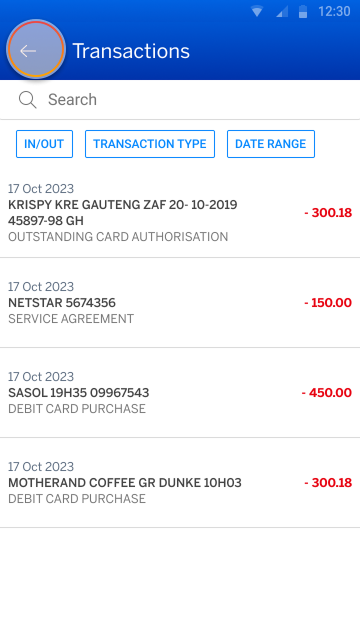Image resolution: width=360 pixels, height=640 pixels.
Task: Focus the Search input field
Action: point(180,100)
